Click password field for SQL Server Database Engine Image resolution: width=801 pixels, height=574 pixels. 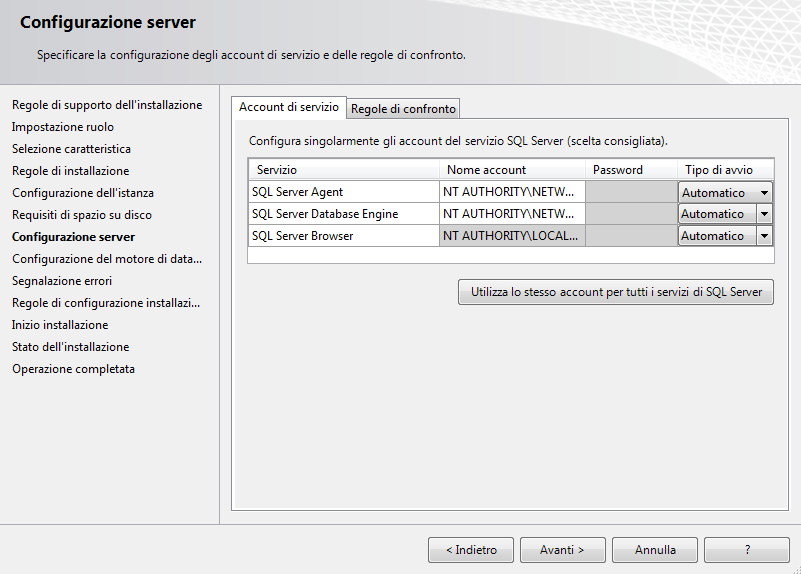tap(631, 214)
